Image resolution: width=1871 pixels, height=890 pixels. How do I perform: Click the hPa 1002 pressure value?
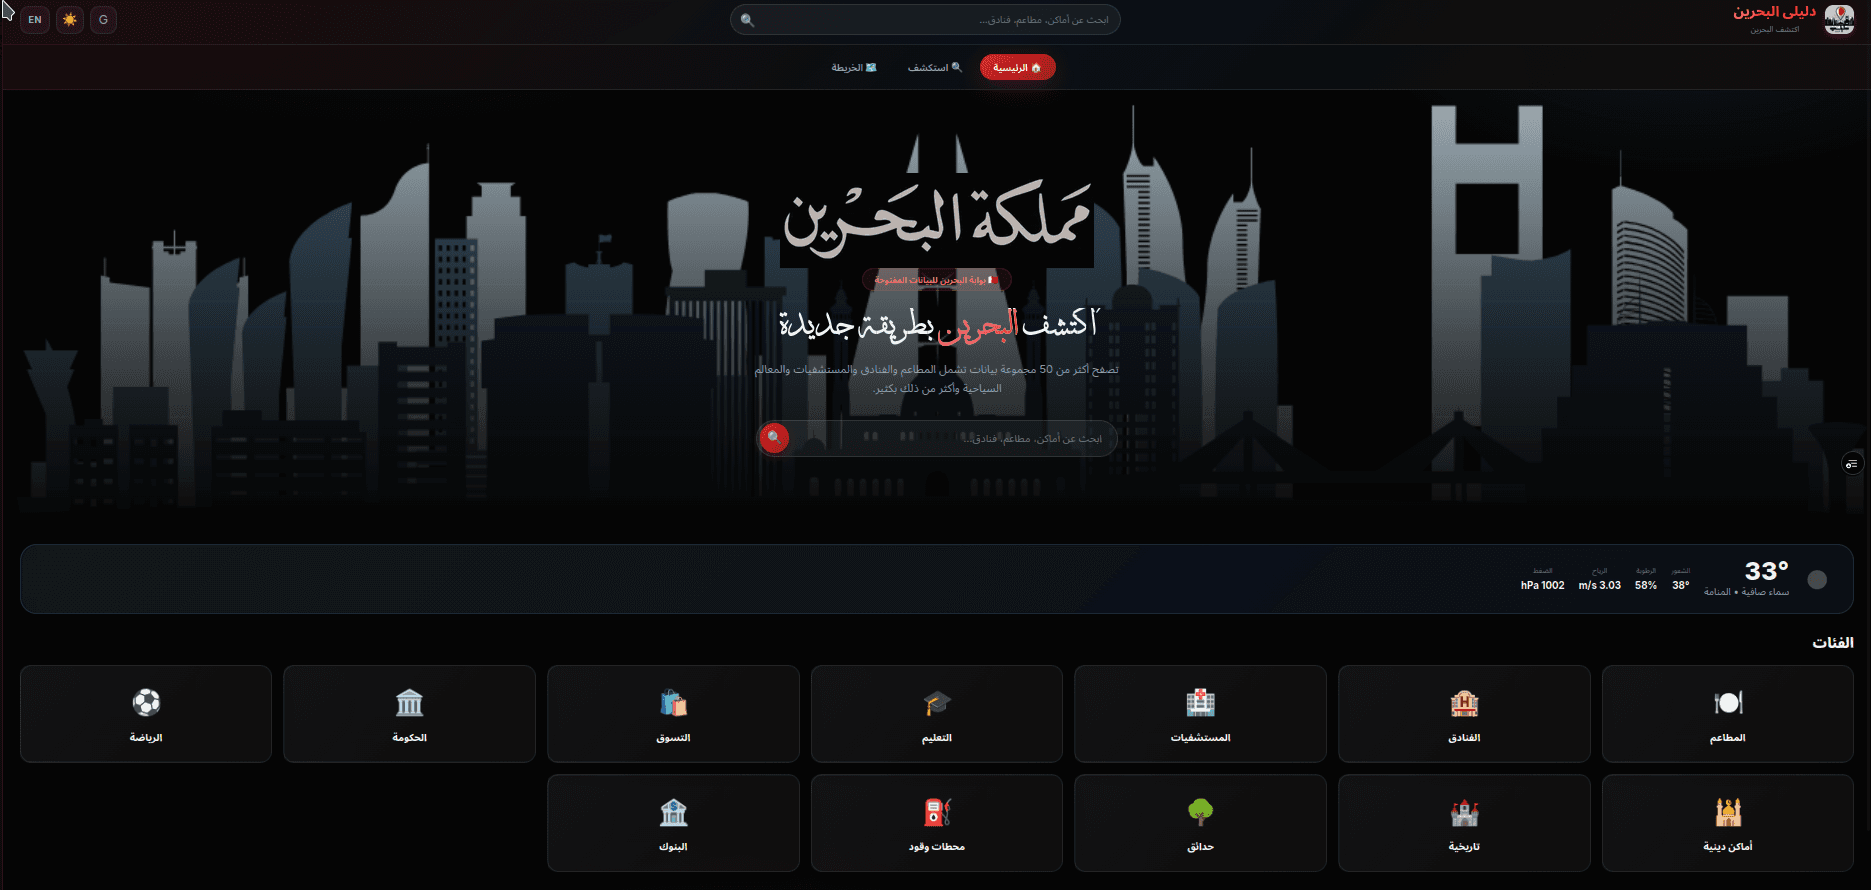point(1543,586)
